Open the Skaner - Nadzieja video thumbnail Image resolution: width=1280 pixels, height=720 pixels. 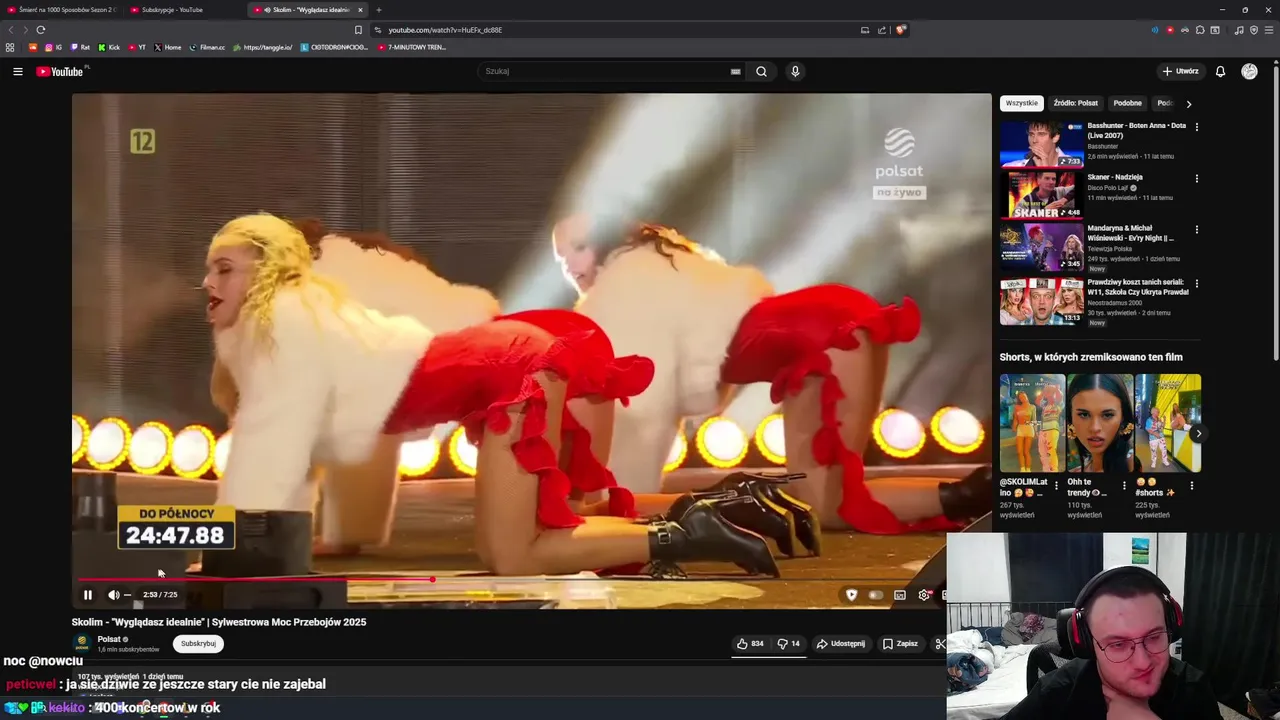point(1041,195)
